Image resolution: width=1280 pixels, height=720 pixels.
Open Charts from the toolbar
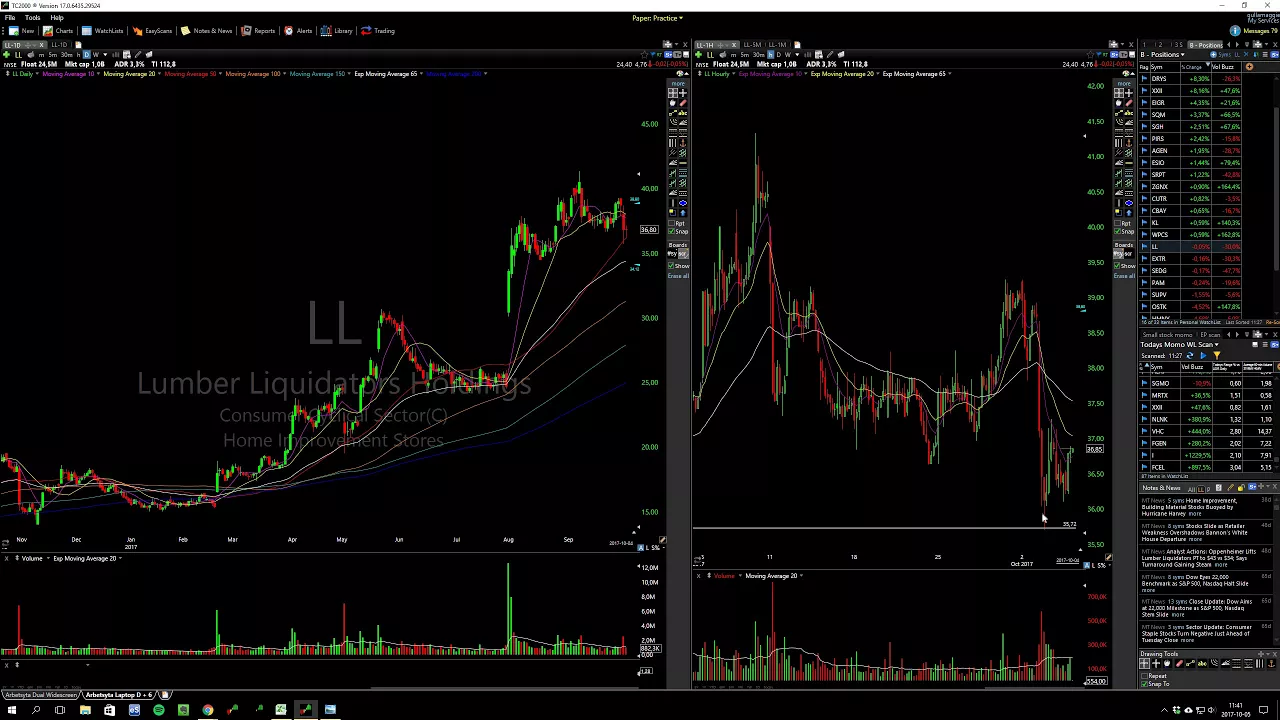[57, 31]
